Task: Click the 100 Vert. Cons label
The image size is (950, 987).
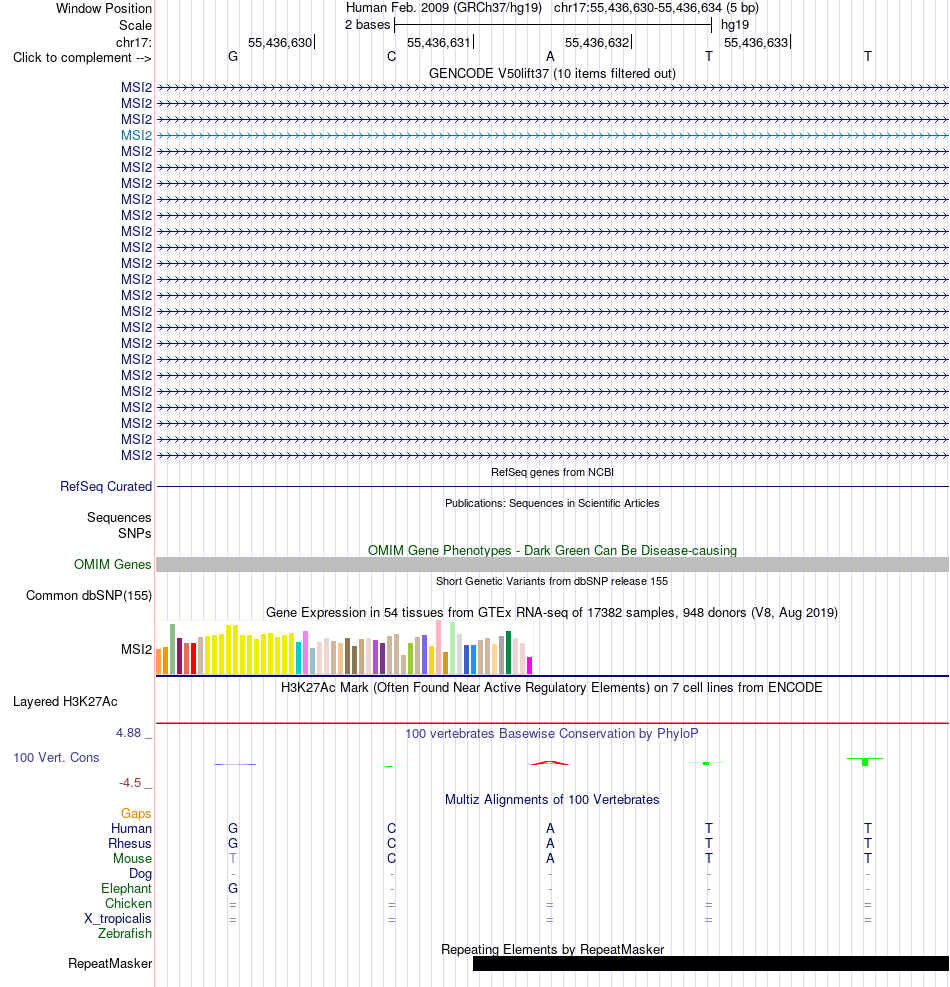Action: coord(57,757)
